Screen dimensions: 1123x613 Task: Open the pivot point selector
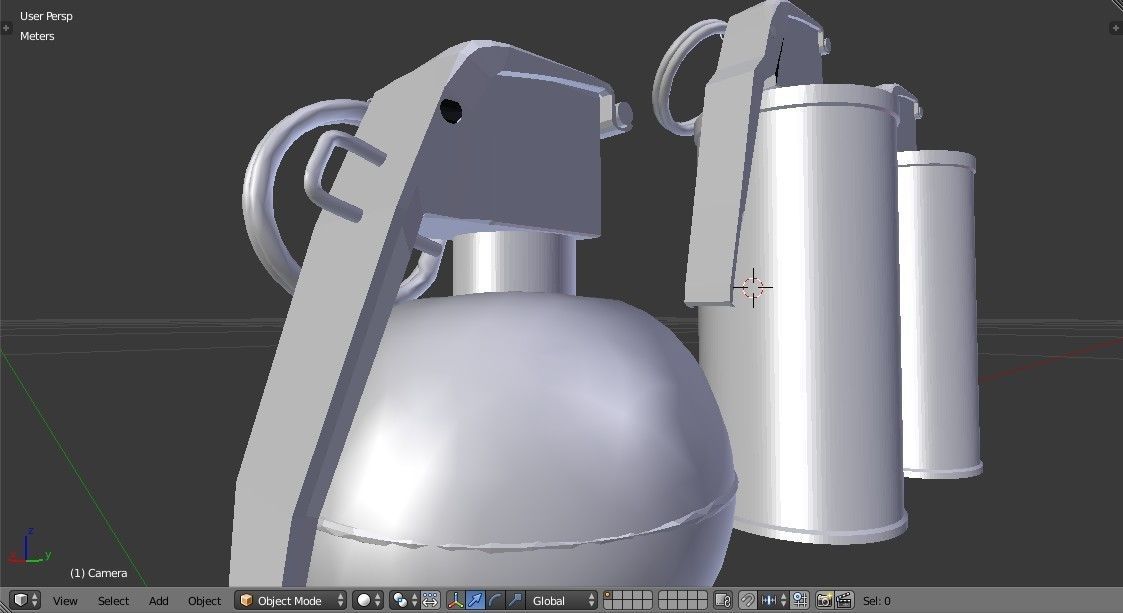pyautogui.click(x=405, y=600)
